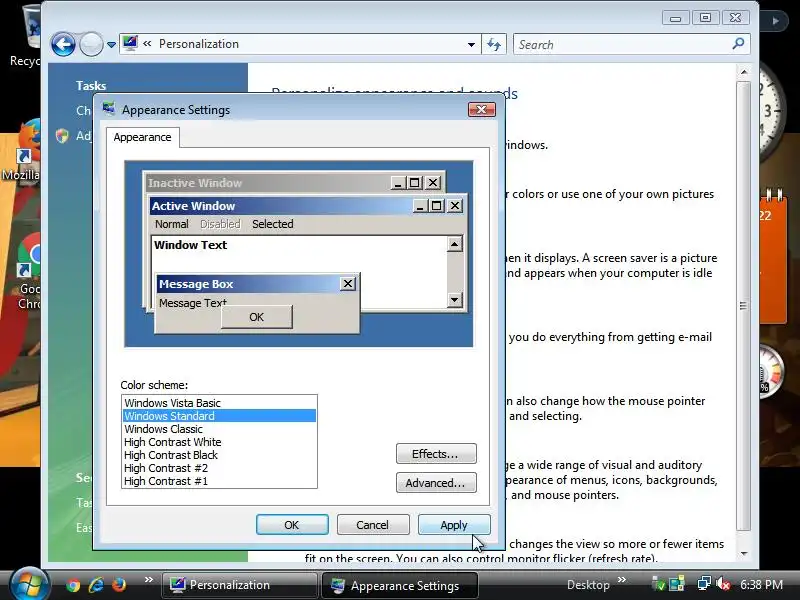Screen dimensions: 800x600
Task: Select Windows Classic color scheme
Action: pos(219,429)
